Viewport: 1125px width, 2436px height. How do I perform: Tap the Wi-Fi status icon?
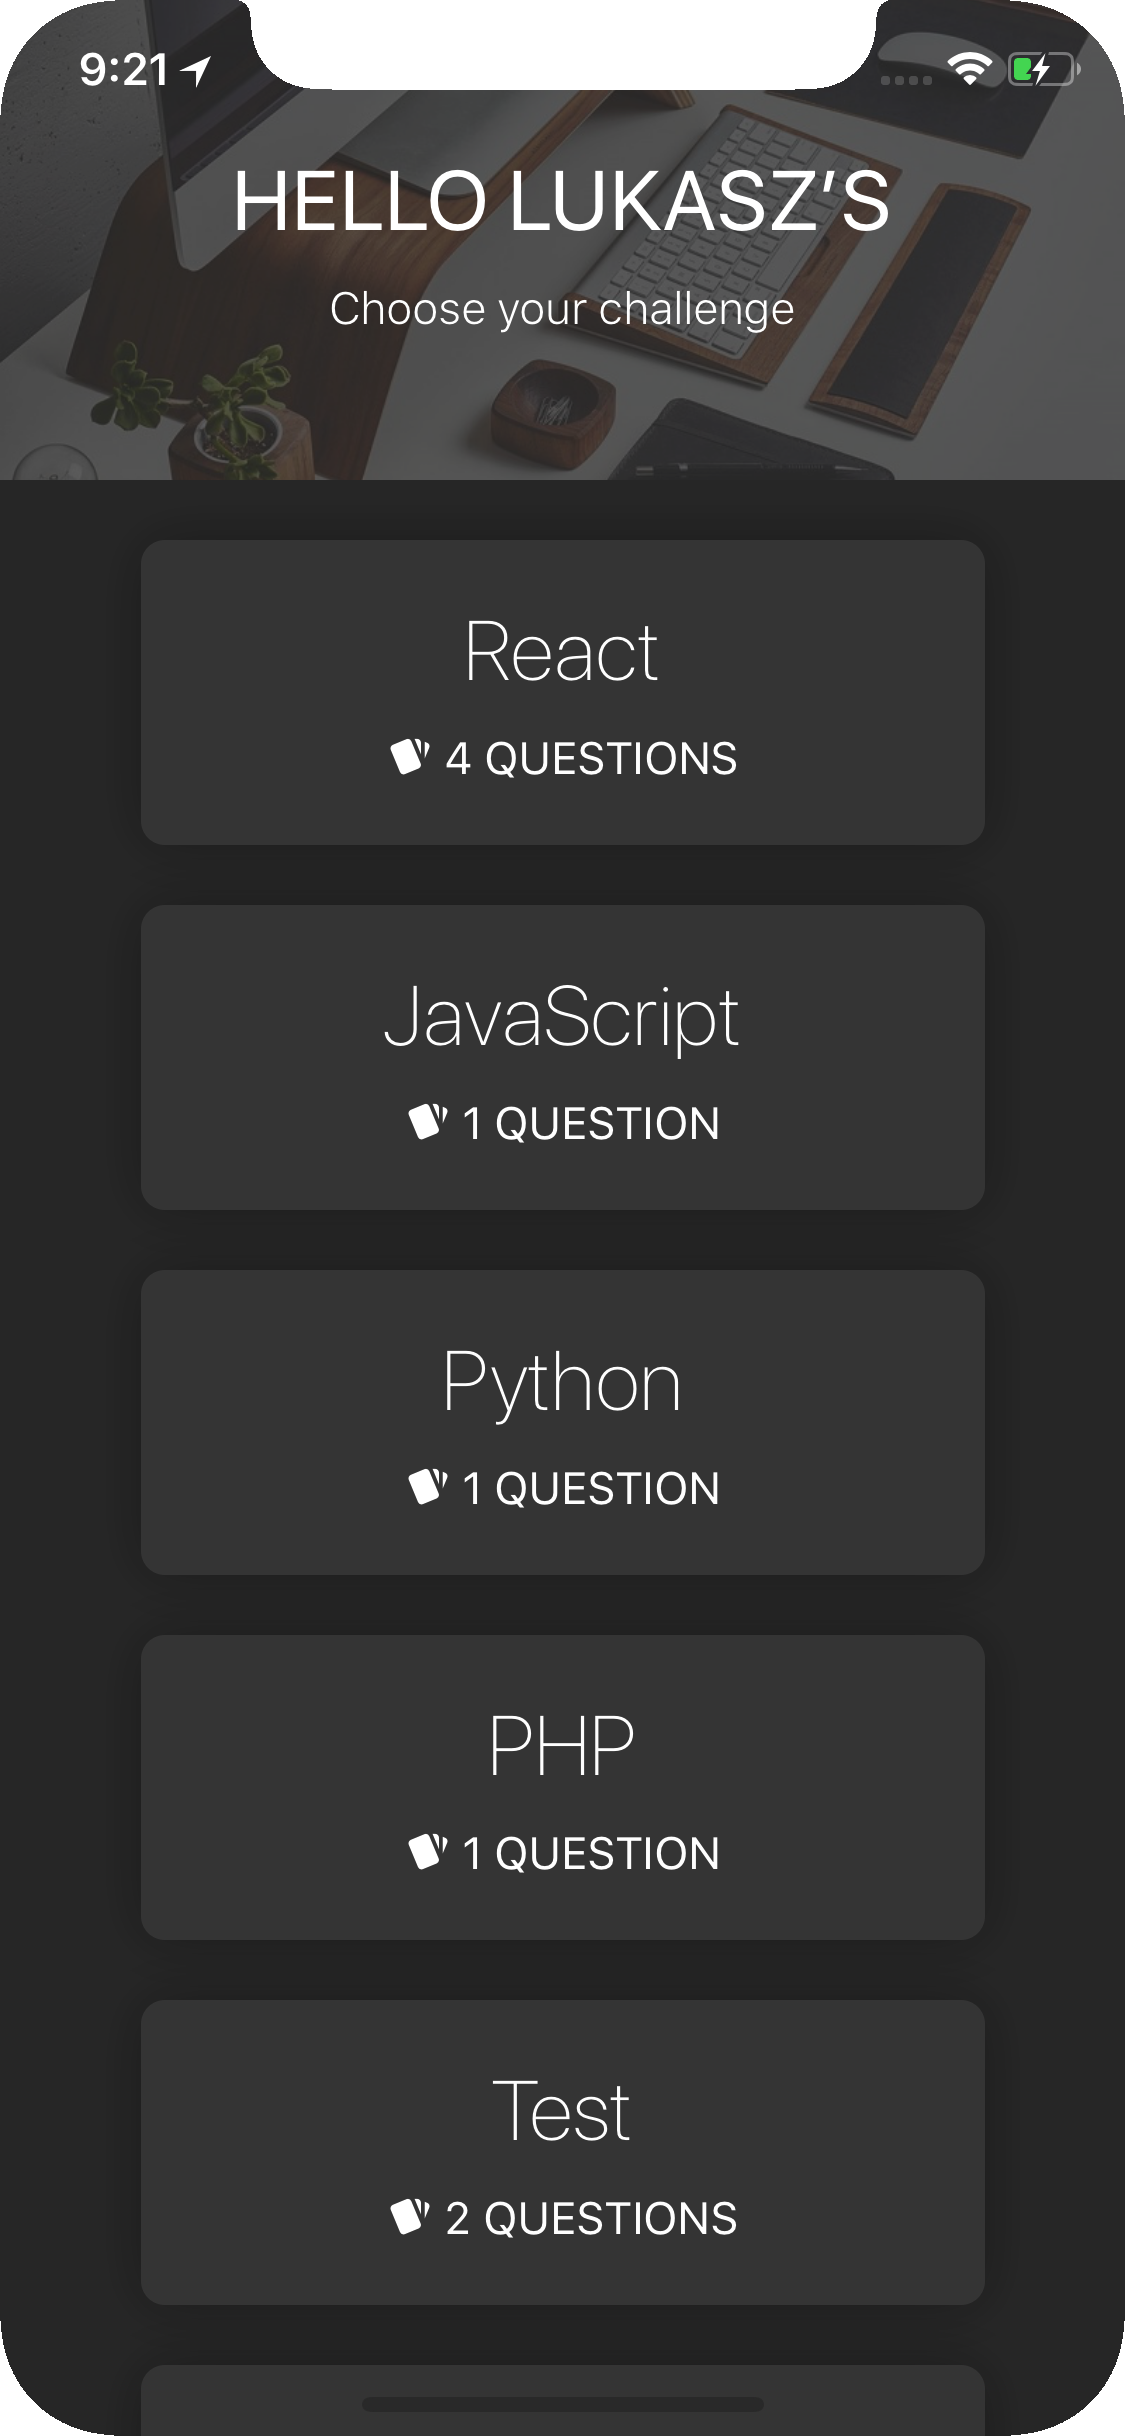click(968, 69)
